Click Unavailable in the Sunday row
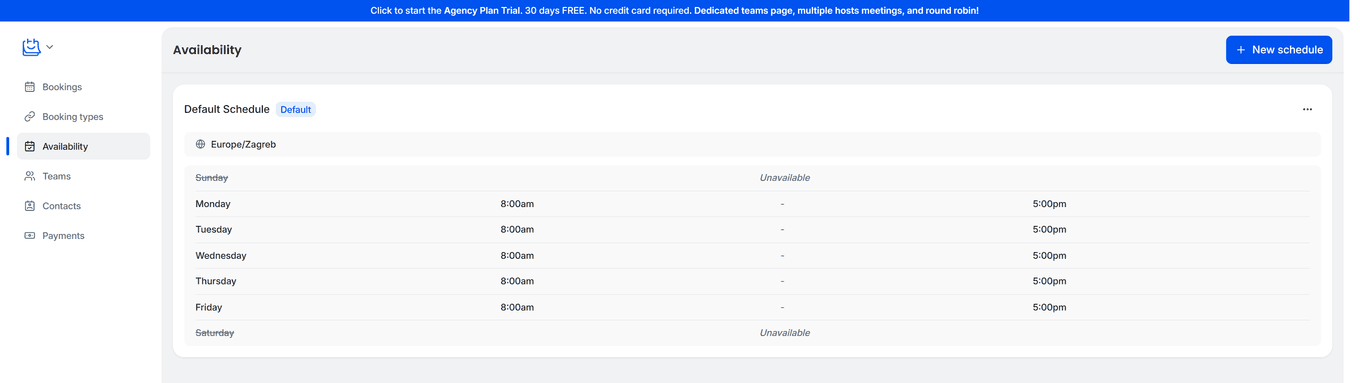The height and width of the screenshot is (383, 1360). click(x=785, y=178)
